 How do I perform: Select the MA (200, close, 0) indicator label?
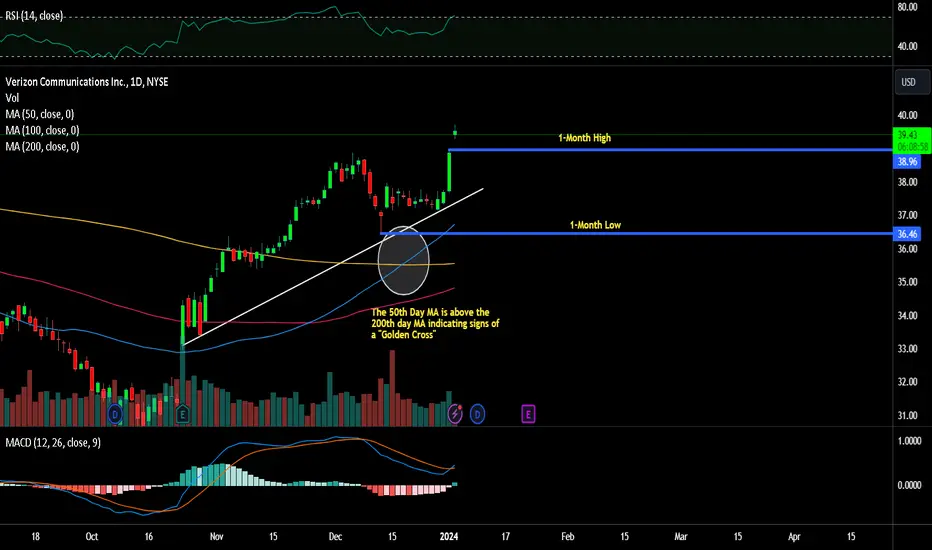pyautogui.click(x=42, y=146)
